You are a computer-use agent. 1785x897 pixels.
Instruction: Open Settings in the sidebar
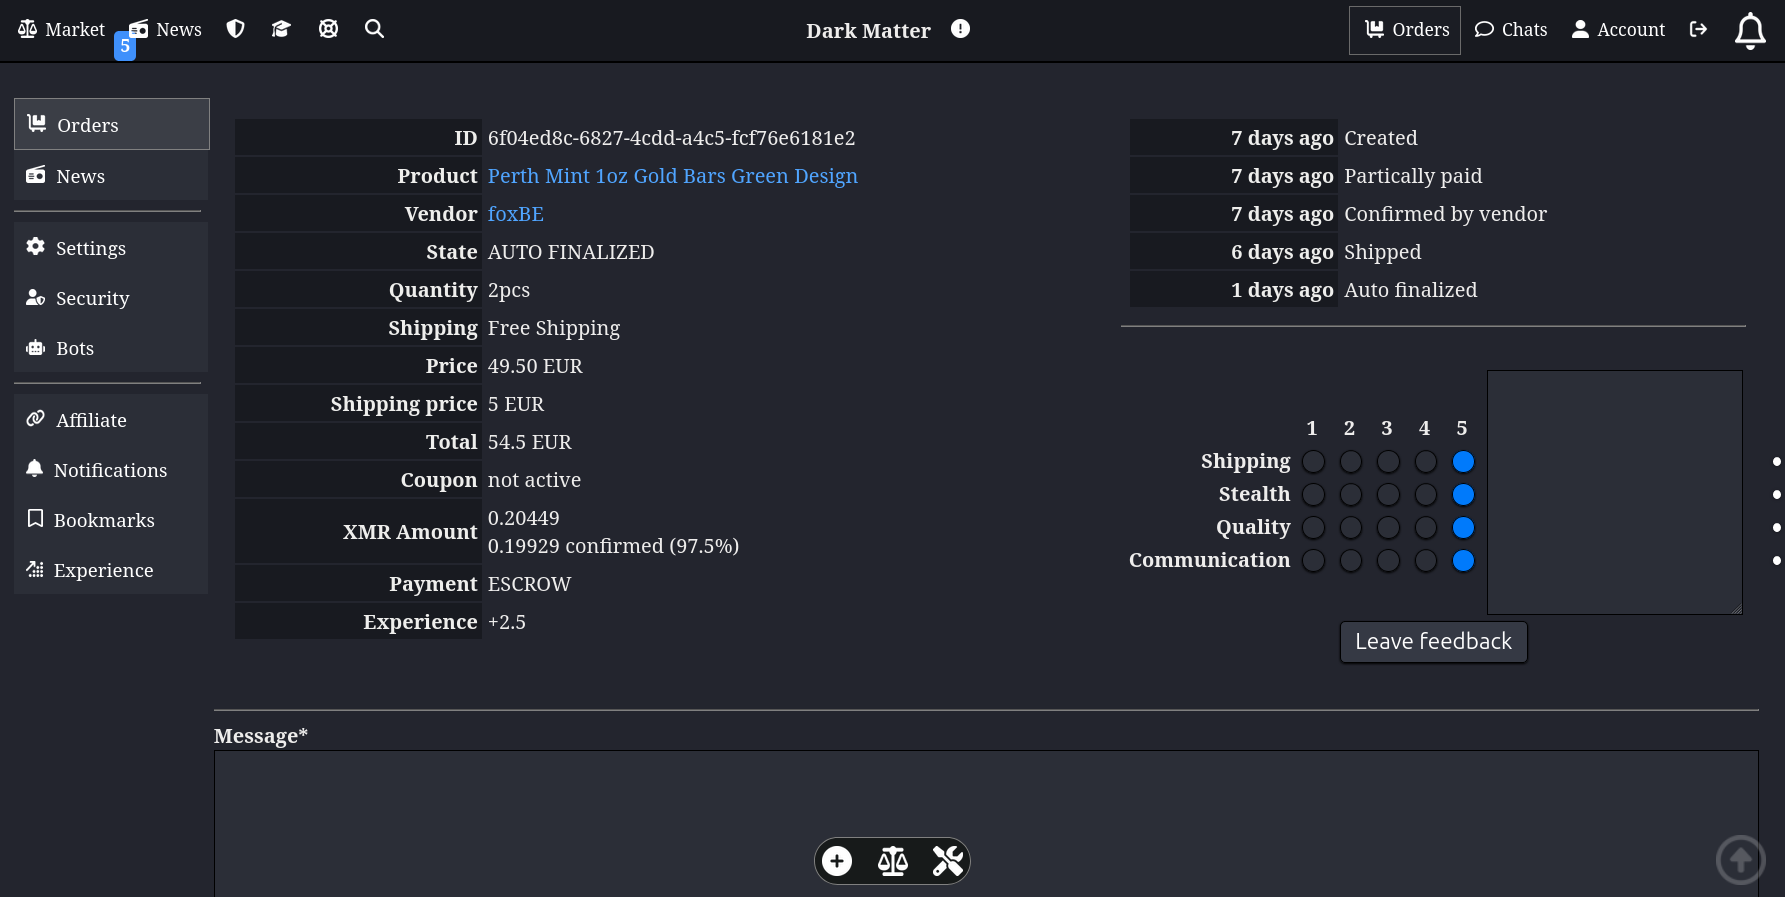(x=111, y=248)
